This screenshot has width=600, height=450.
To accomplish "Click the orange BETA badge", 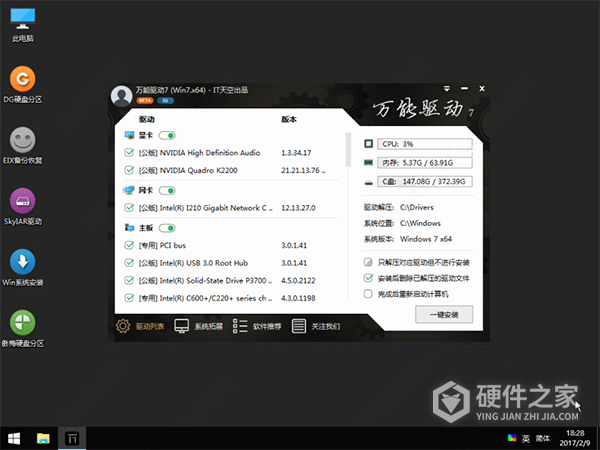I will 145,101.
